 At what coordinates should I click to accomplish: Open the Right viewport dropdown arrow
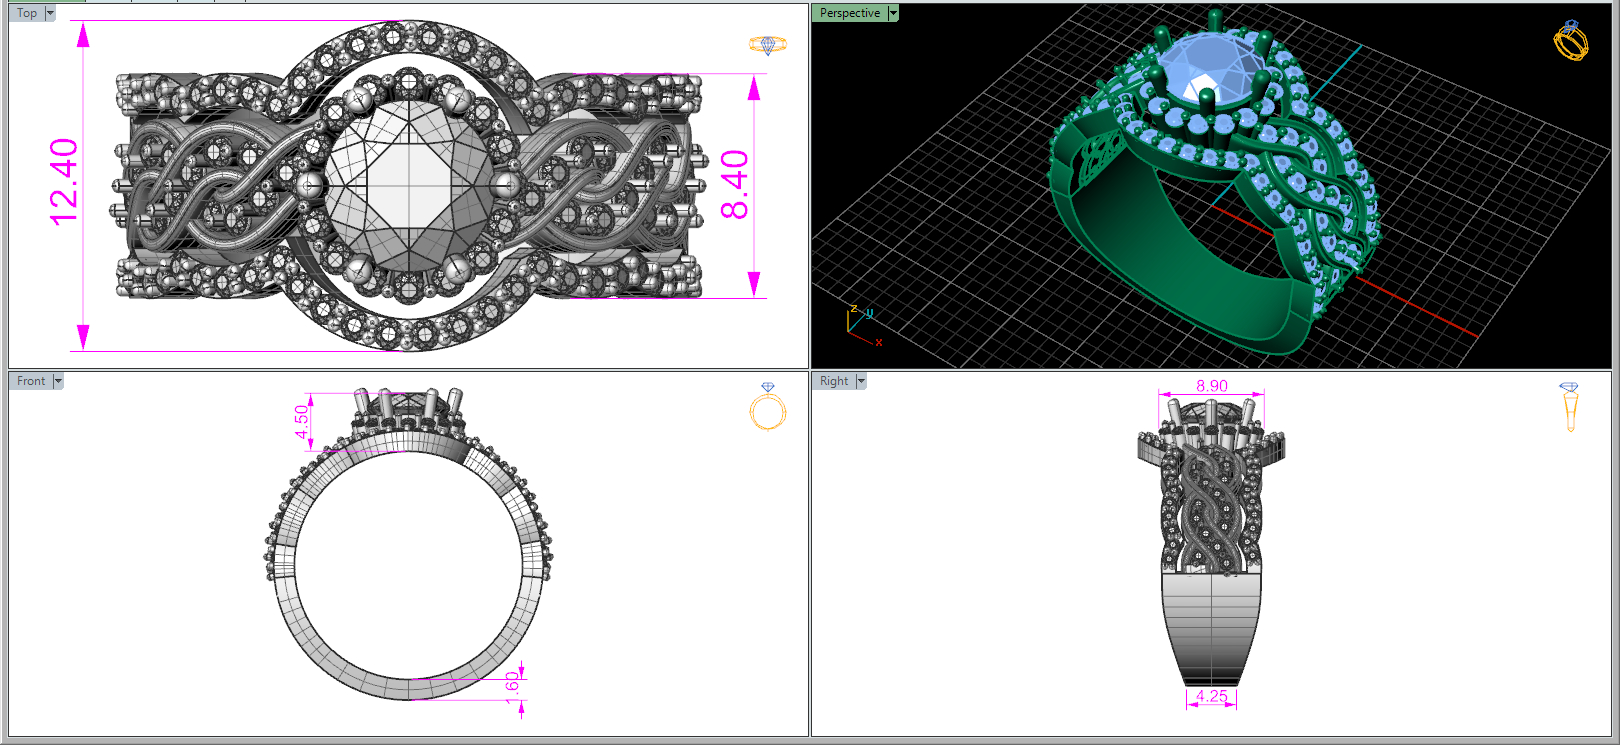point(861,381)
